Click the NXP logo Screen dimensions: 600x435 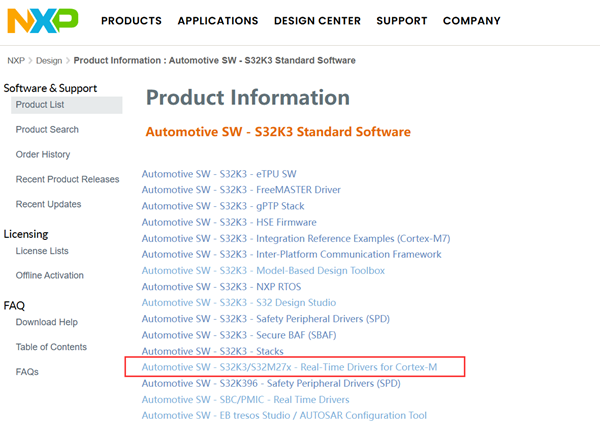[x=43, y=21]
